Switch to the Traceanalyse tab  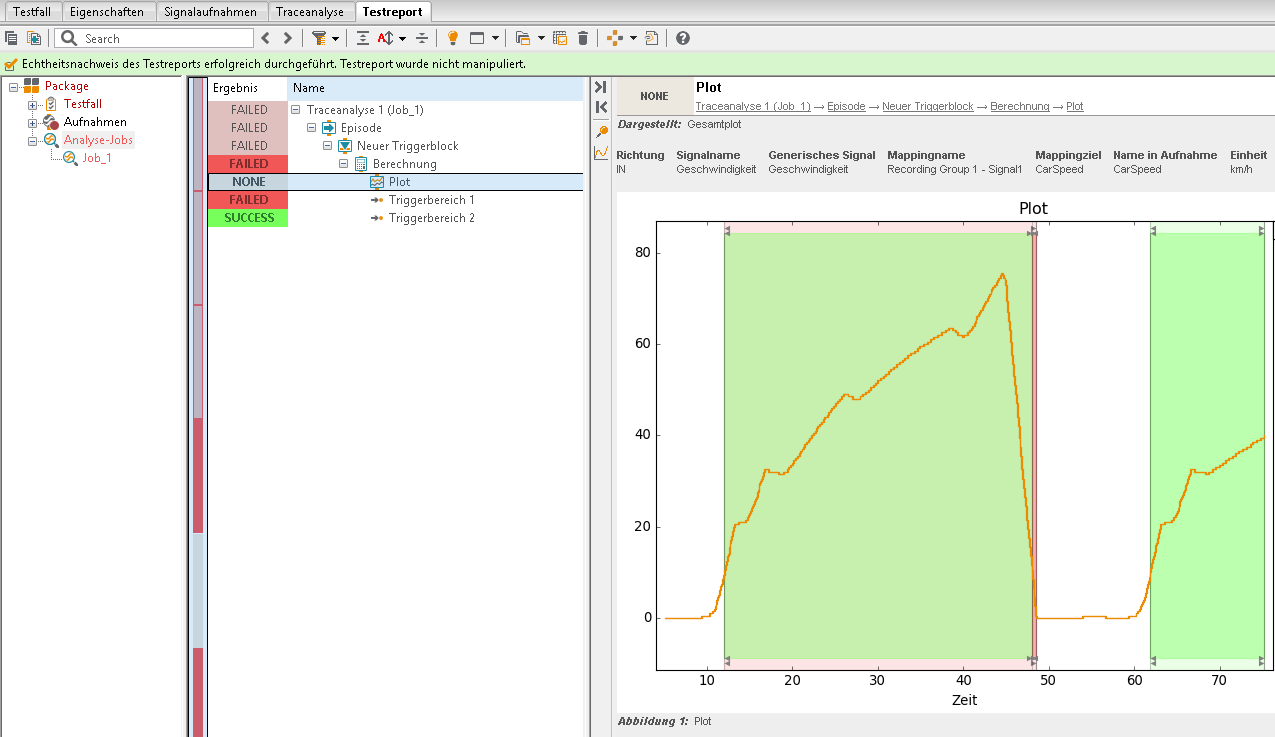pos(310,12)
